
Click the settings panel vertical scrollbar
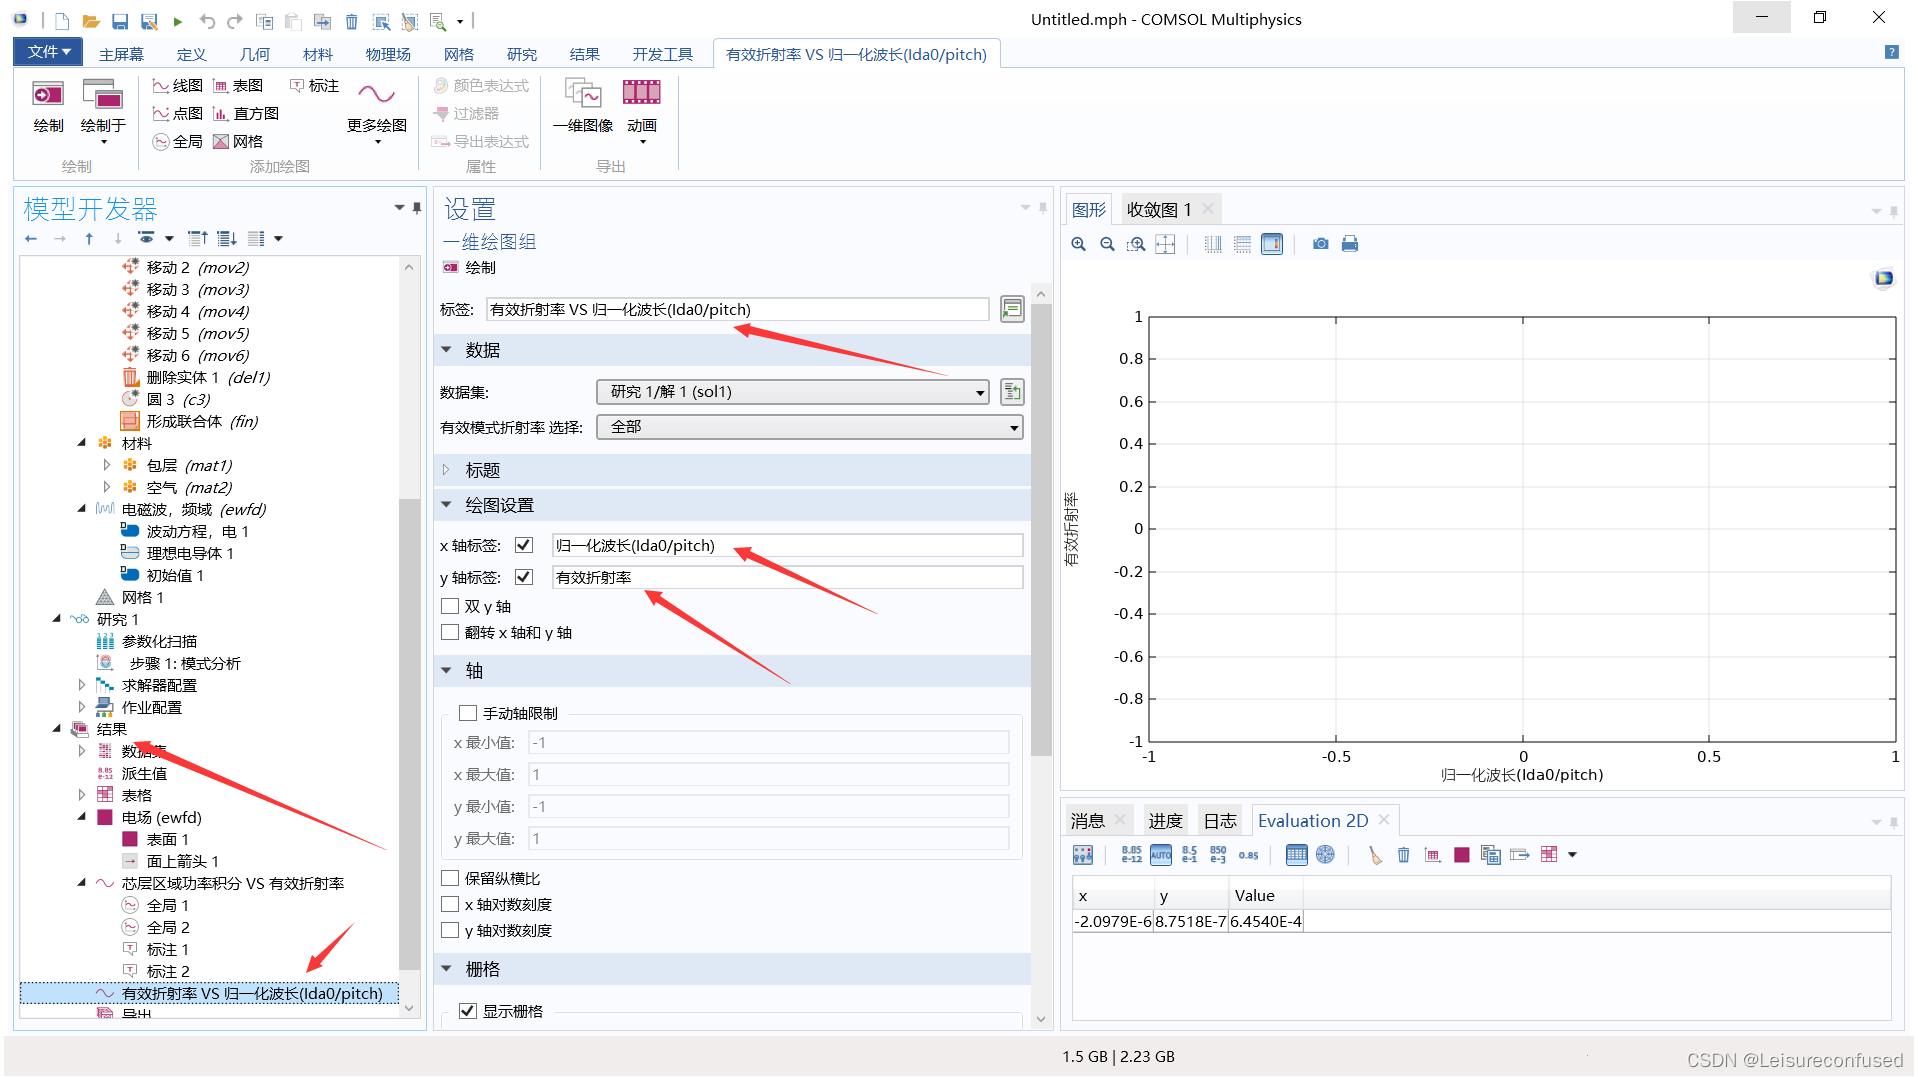point(1041,530)
